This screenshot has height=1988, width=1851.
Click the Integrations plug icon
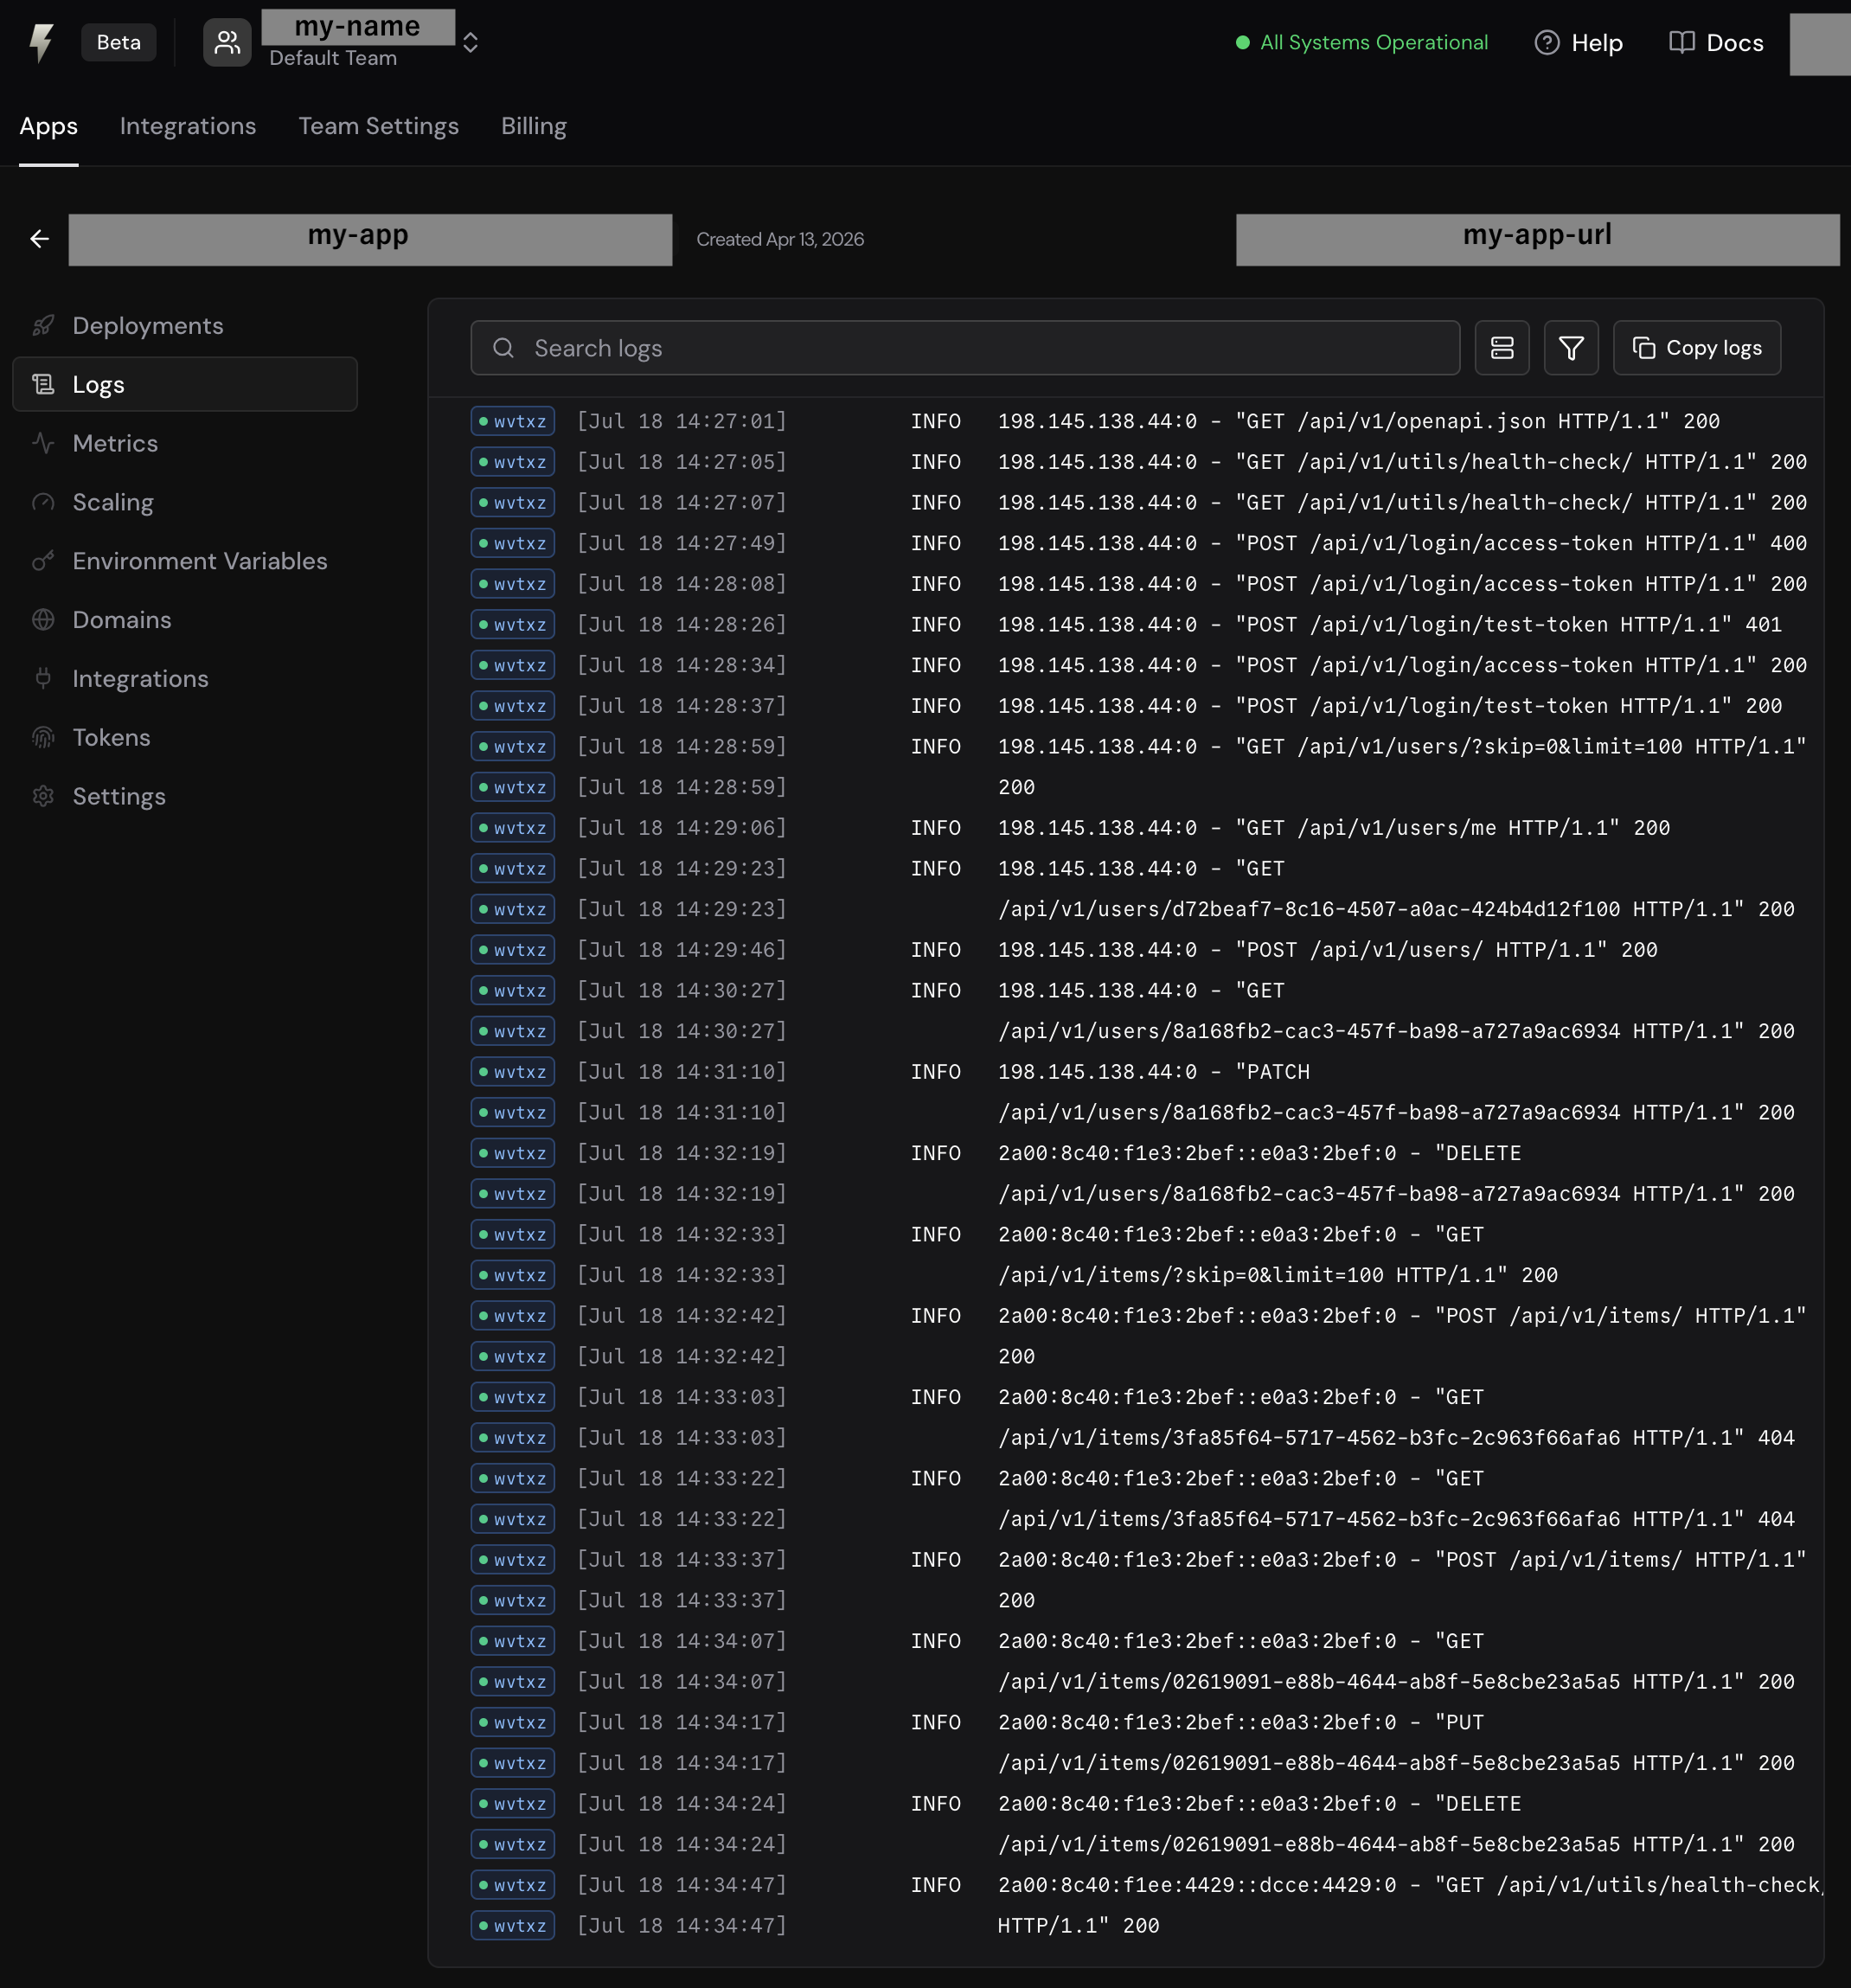[43, 679]
